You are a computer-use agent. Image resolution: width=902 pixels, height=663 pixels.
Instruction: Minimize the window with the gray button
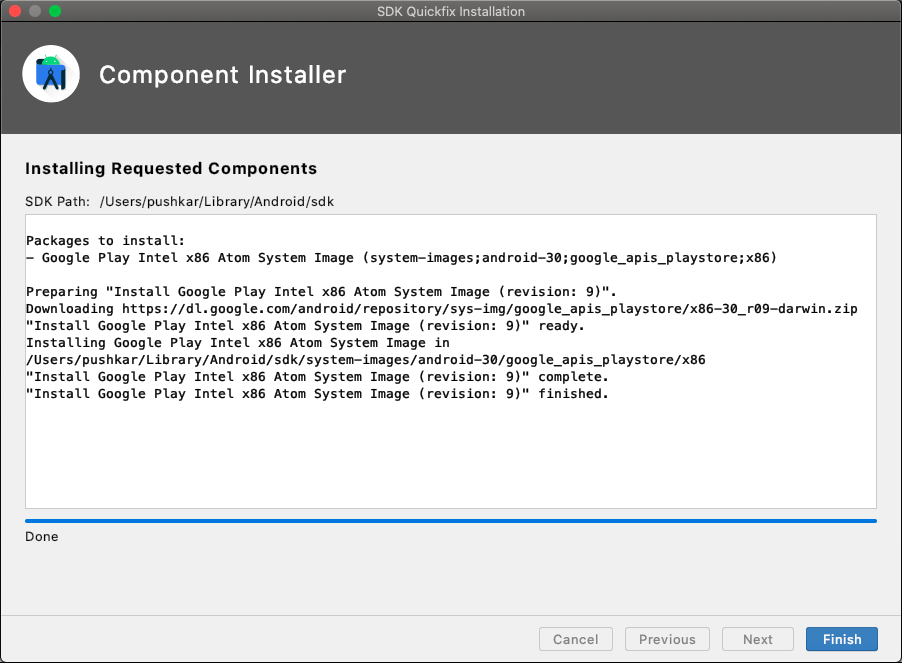(x=35, y=11)
